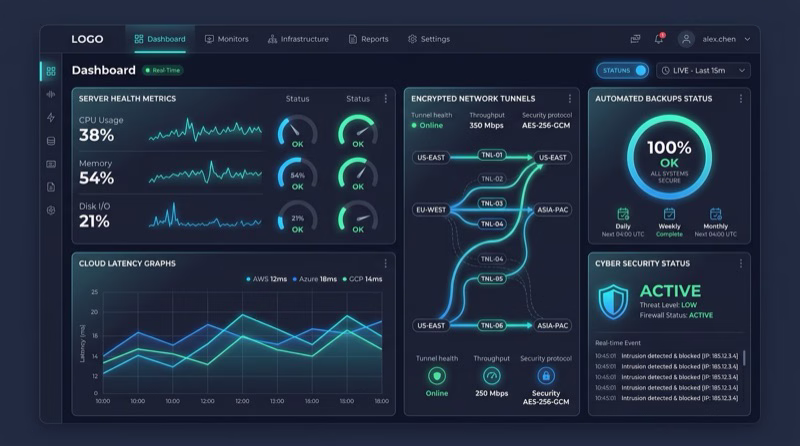Screen dimensions: 800x446
Task: Click the user avatar icon
Action: pyautogui.click(x=686, y=39)
